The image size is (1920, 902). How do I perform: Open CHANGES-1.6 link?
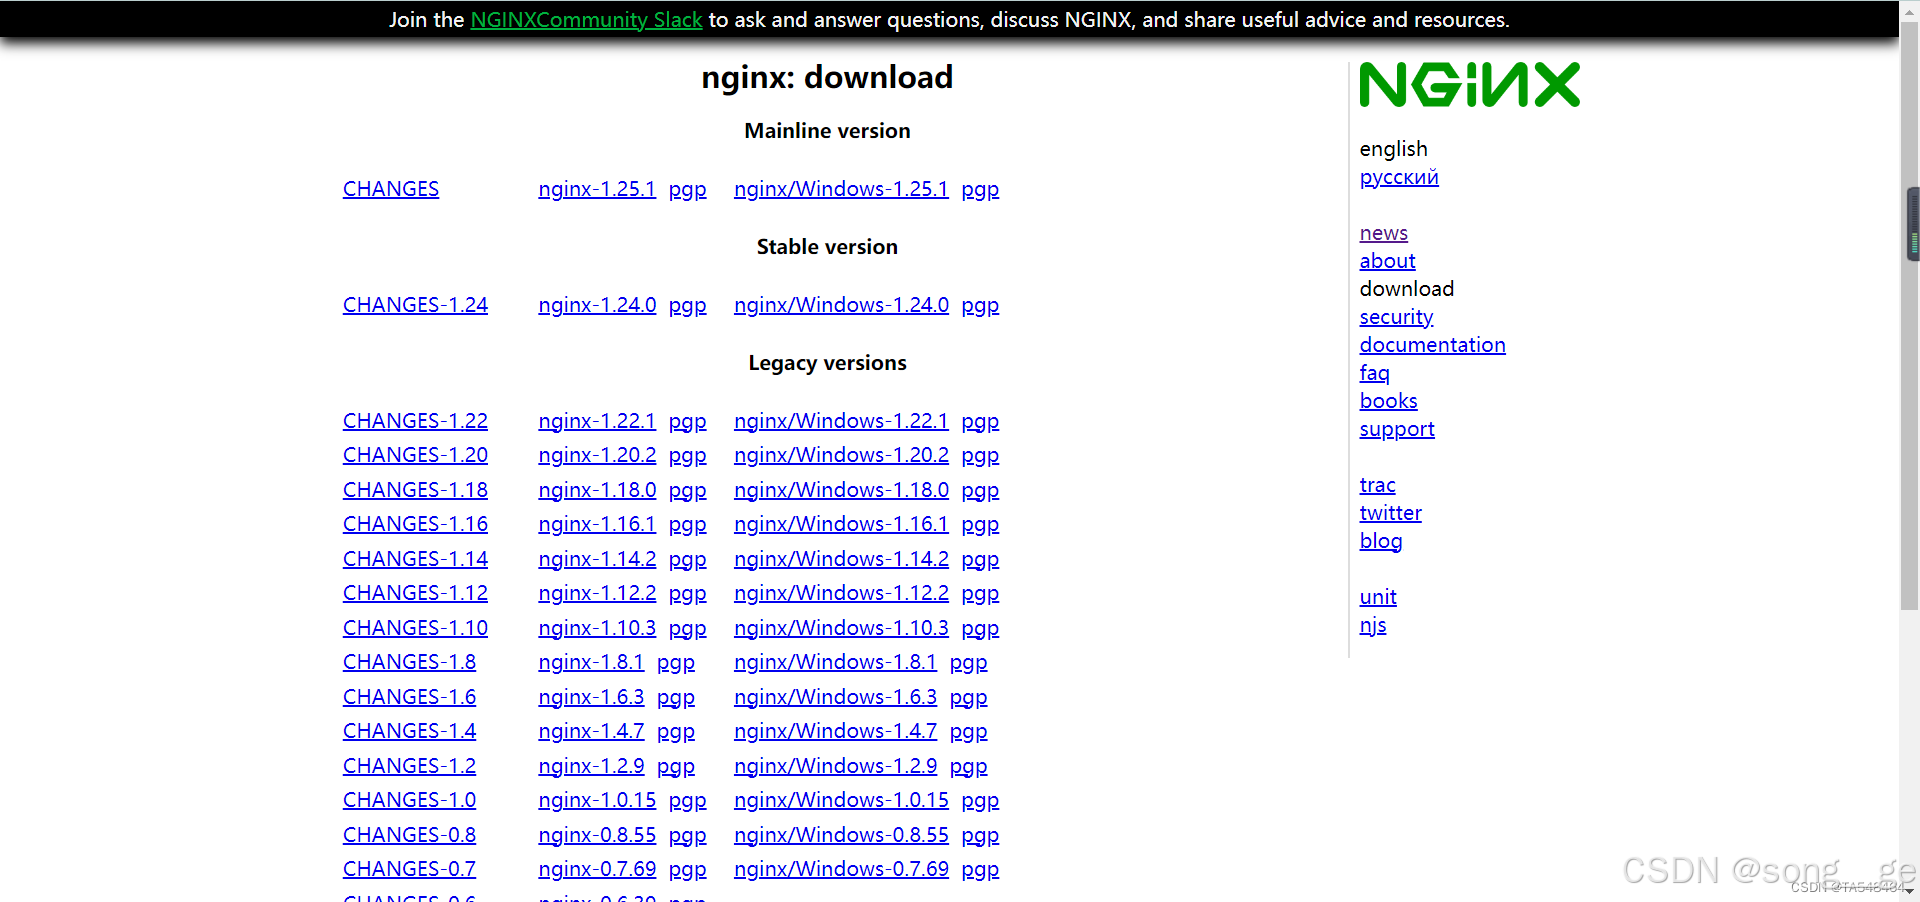[409, 697]
